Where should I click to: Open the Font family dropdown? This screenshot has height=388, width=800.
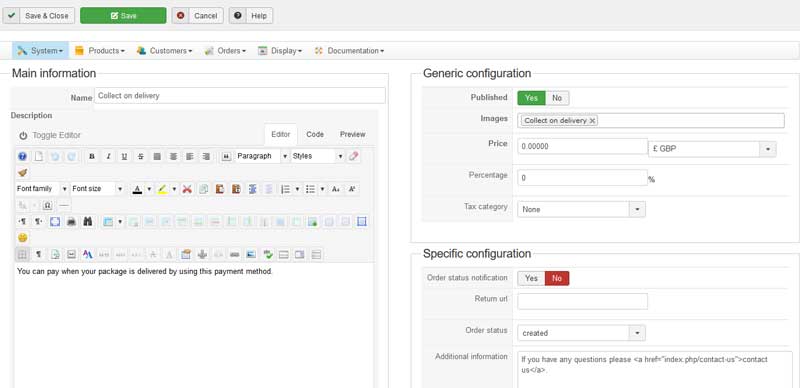[42, 189]
